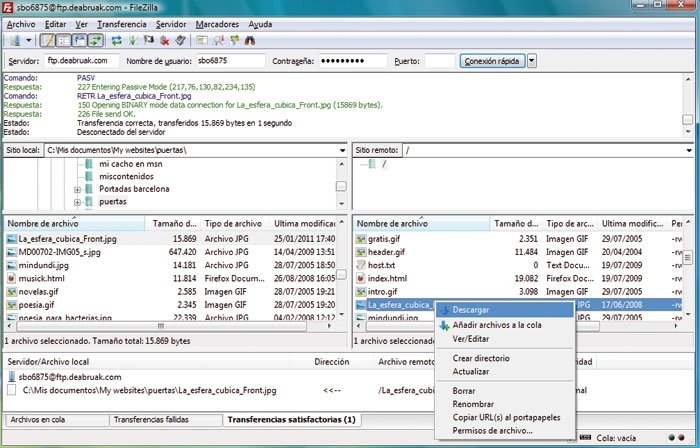Cancel the current operation from the toolbar
Viewport: 700px width, 448px height.
coord(149,41)
